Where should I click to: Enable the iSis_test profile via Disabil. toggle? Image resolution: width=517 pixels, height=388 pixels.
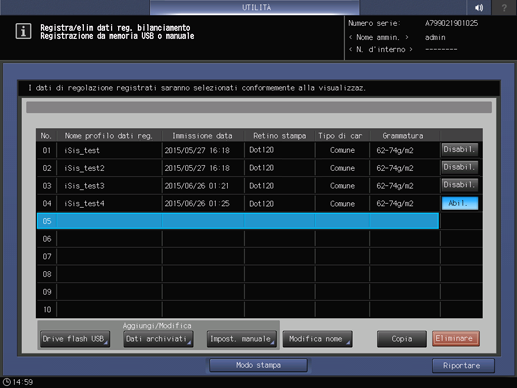[460, 150]
